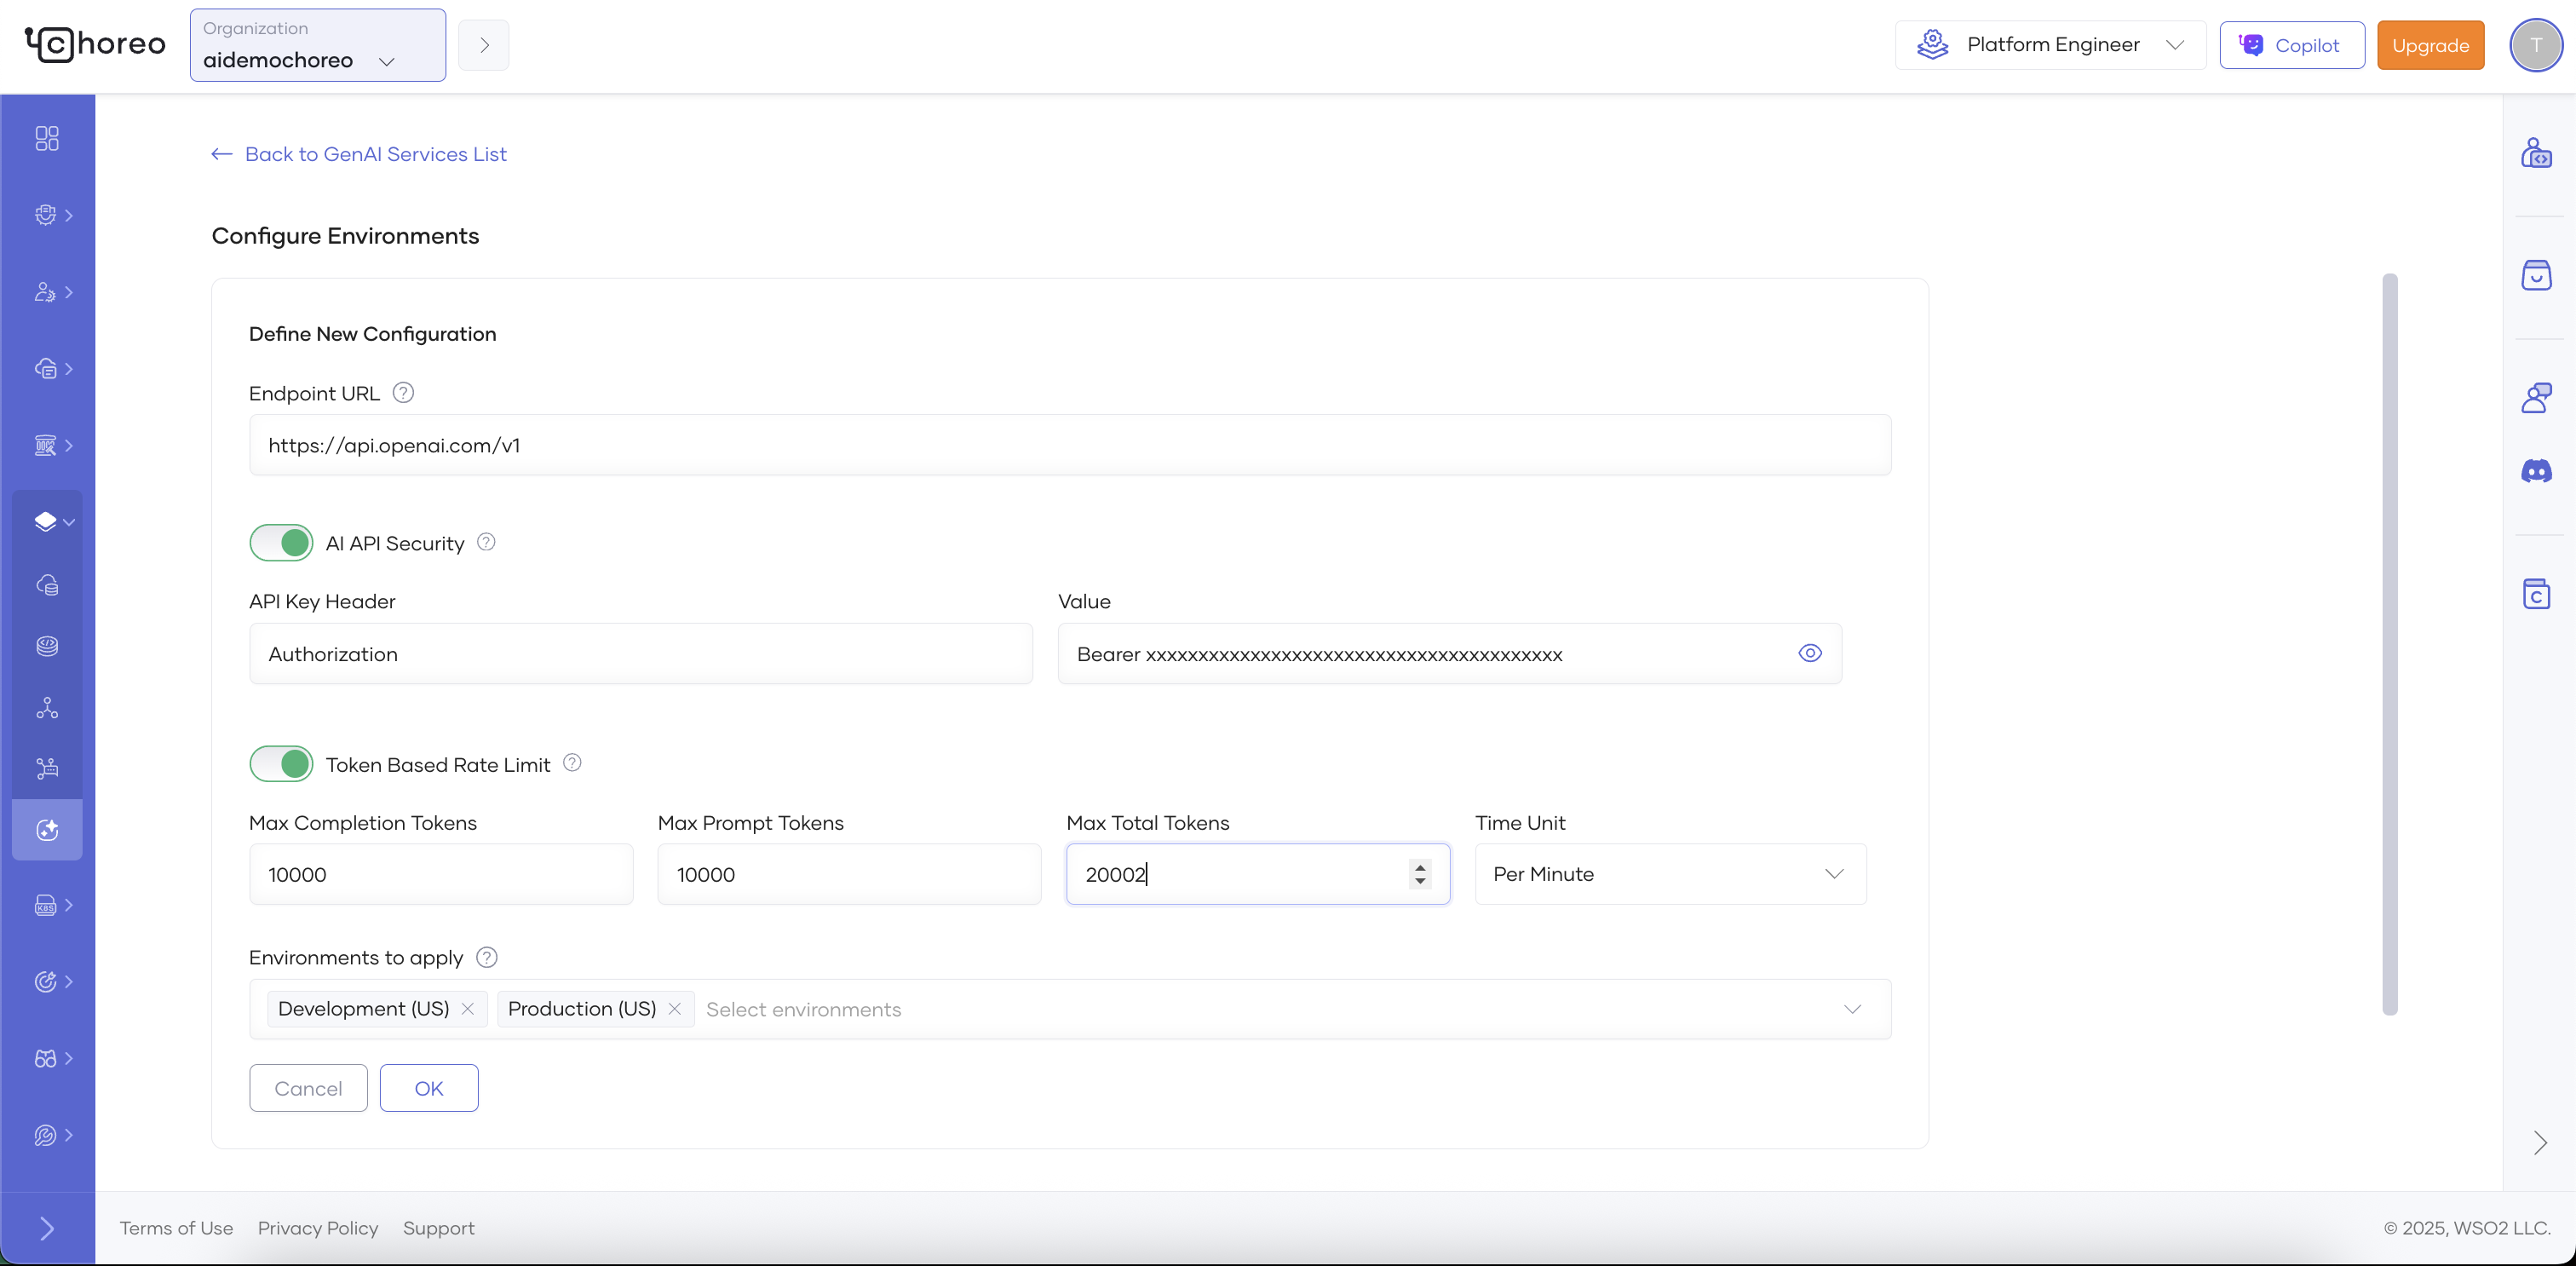Viewport: 2576px width, 1266px height.
Task: Click the OK button
Action: point(428,1088)
